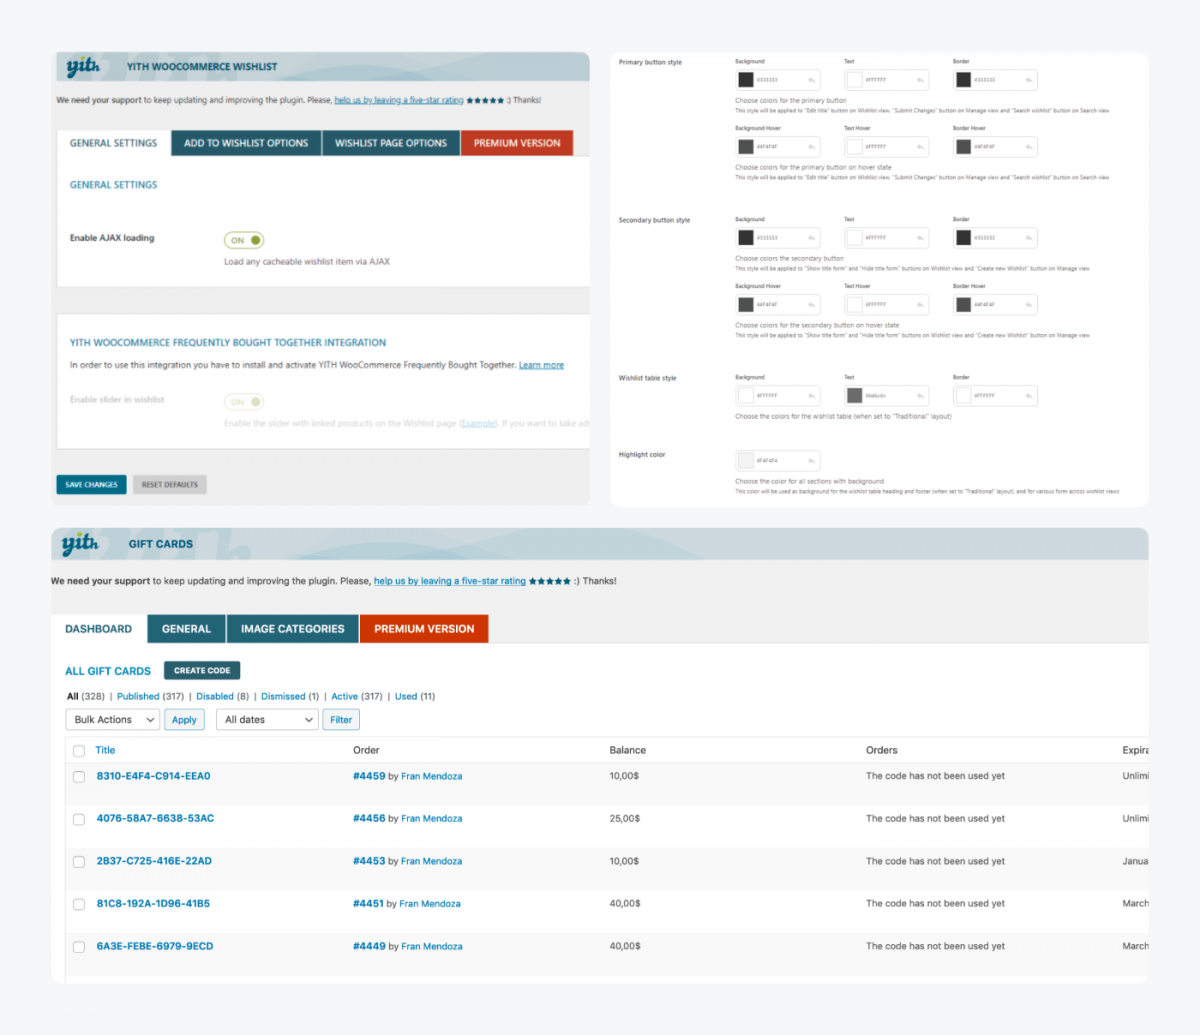Select the Wishlist General Settings tab

pos(113,143)
